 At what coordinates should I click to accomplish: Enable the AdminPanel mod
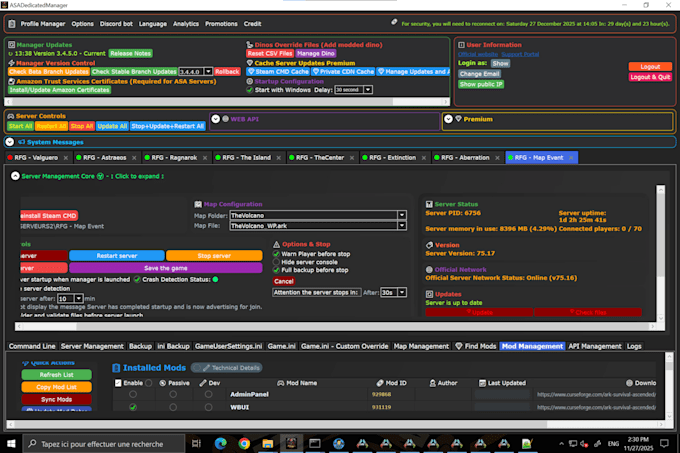(133, 394)
